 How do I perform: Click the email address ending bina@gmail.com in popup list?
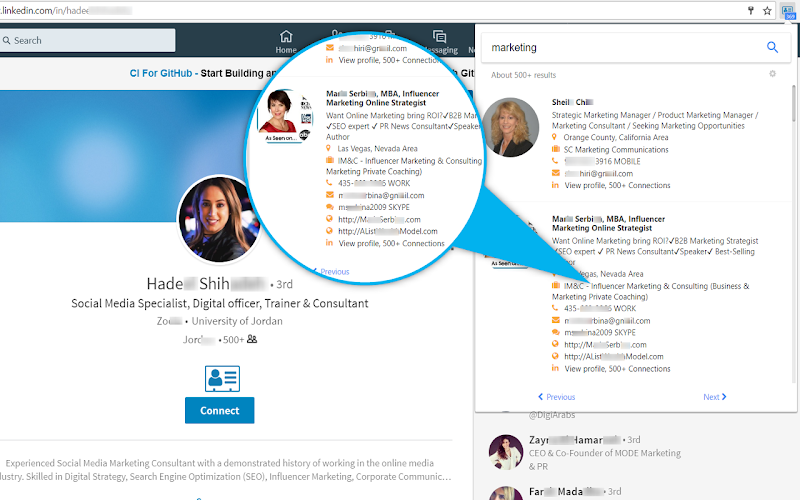click(607, 321)
